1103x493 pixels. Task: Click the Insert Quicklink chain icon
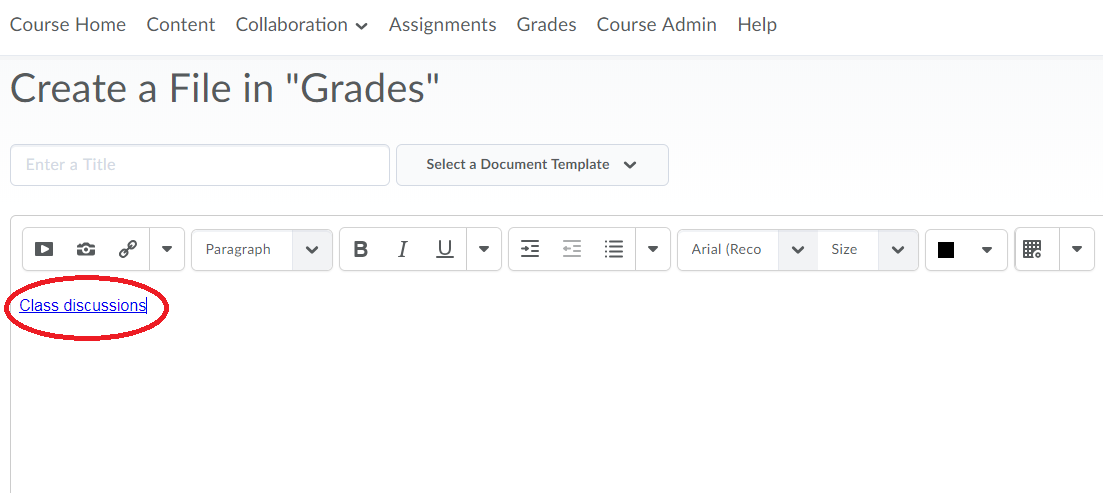(128, 250)
